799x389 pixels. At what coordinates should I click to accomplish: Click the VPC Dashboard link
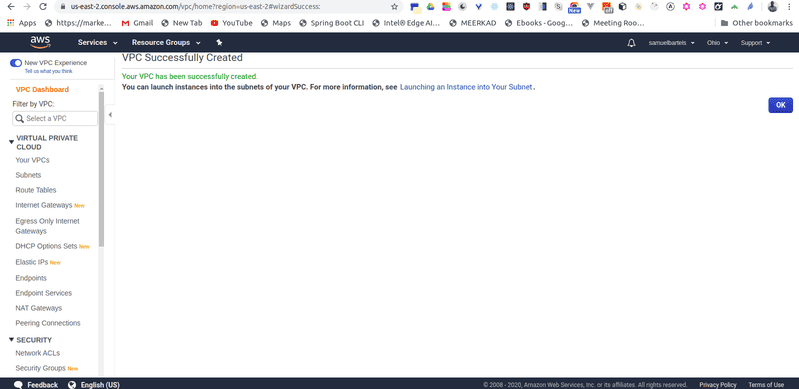pyautogui.click(x=42, y=89)
